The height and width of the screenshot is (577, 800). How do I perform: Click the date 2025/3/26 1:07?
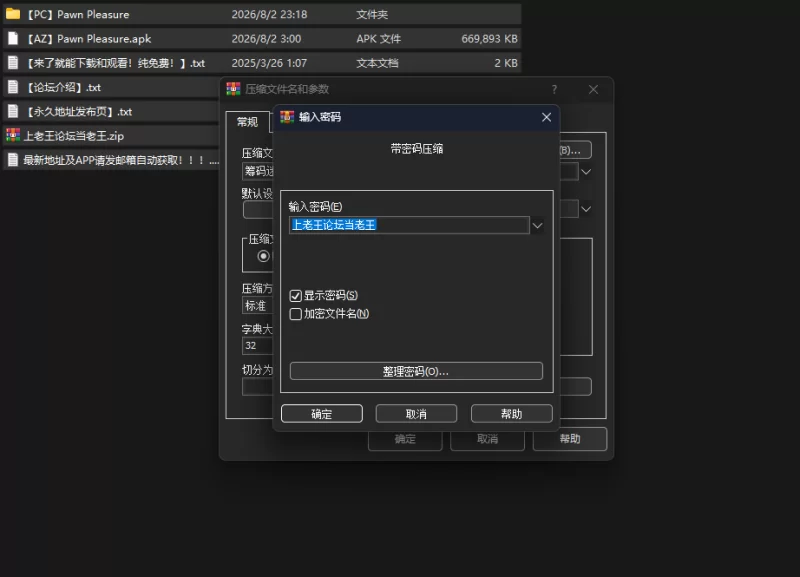point(269,63)
